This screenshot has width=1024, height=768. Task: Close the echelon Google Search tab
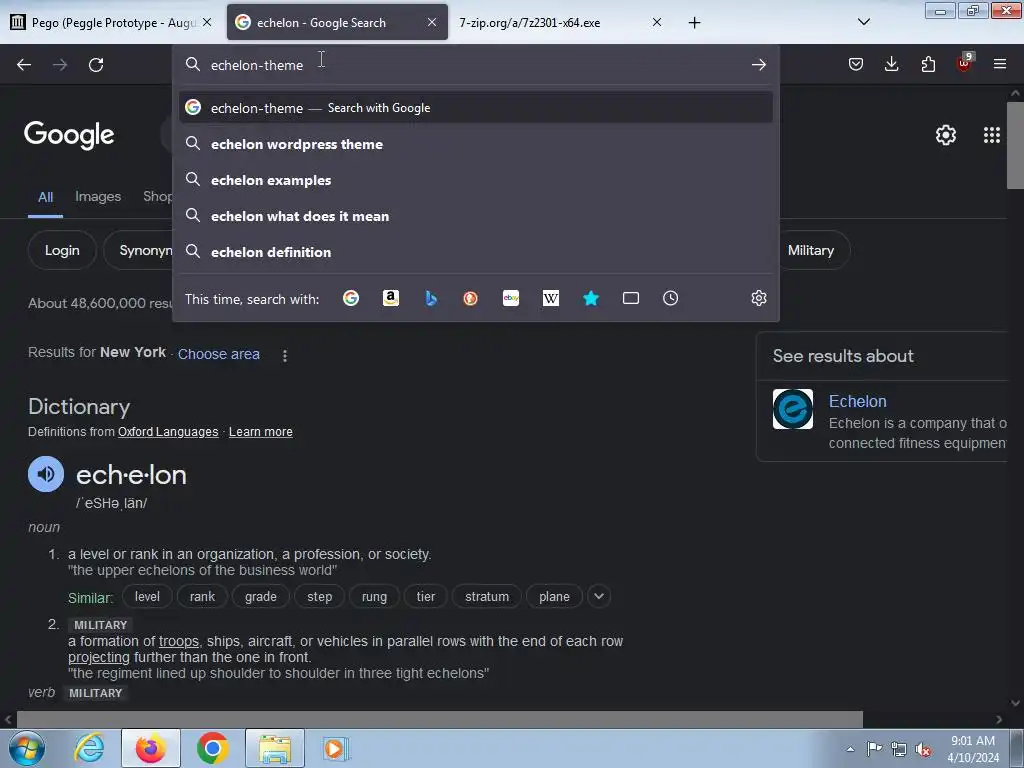[x=432, y=22]
